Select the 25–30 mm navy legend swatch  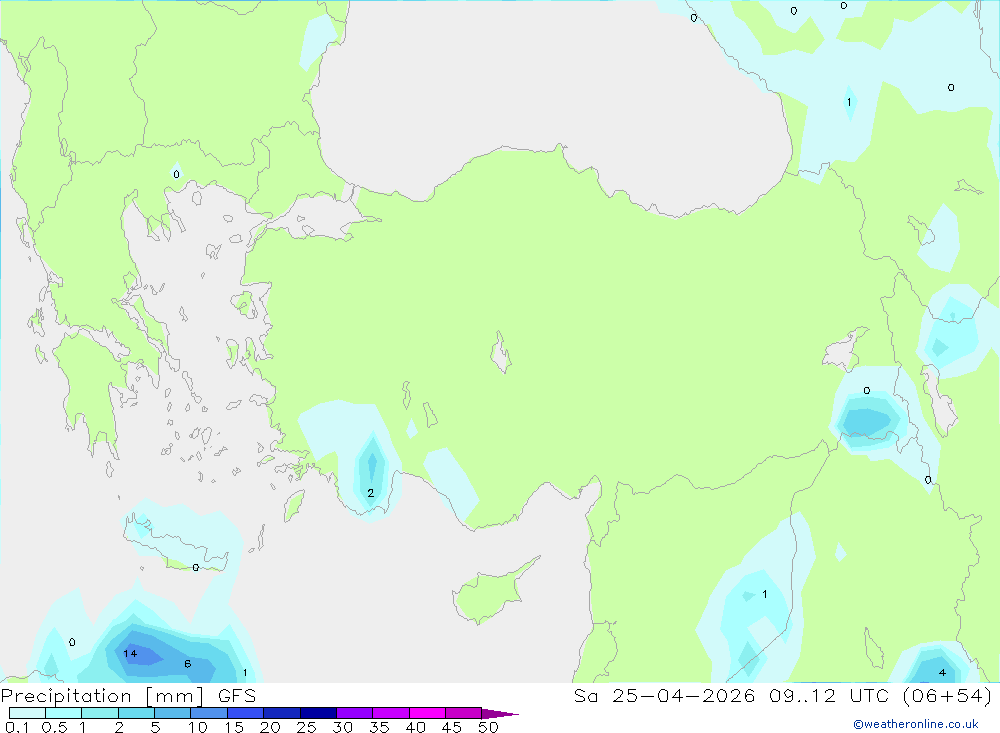click(318, 713)
